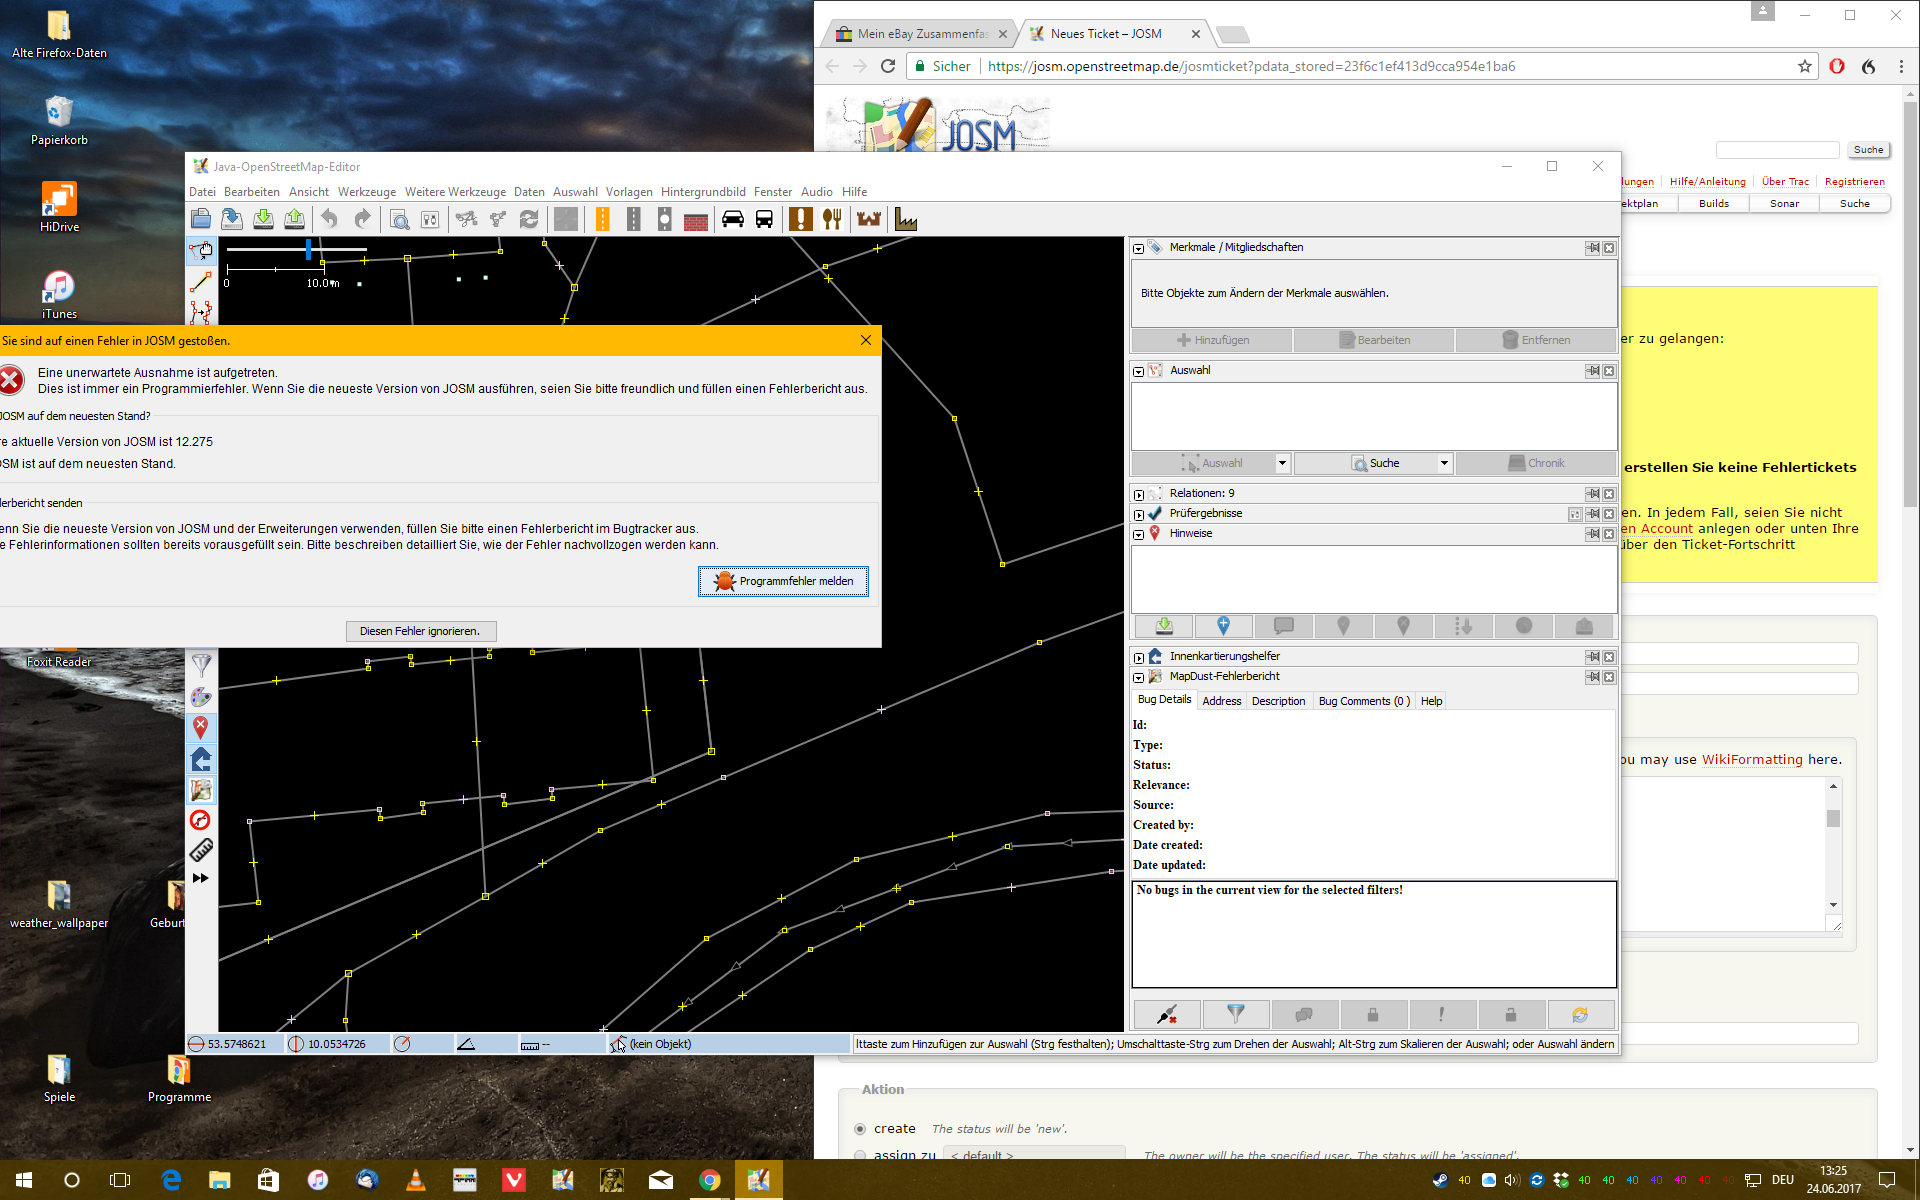The height and width of the screenshot is (1200, 1920).
Task: Select the draw nodes tool
Action: tap(201, 283)
